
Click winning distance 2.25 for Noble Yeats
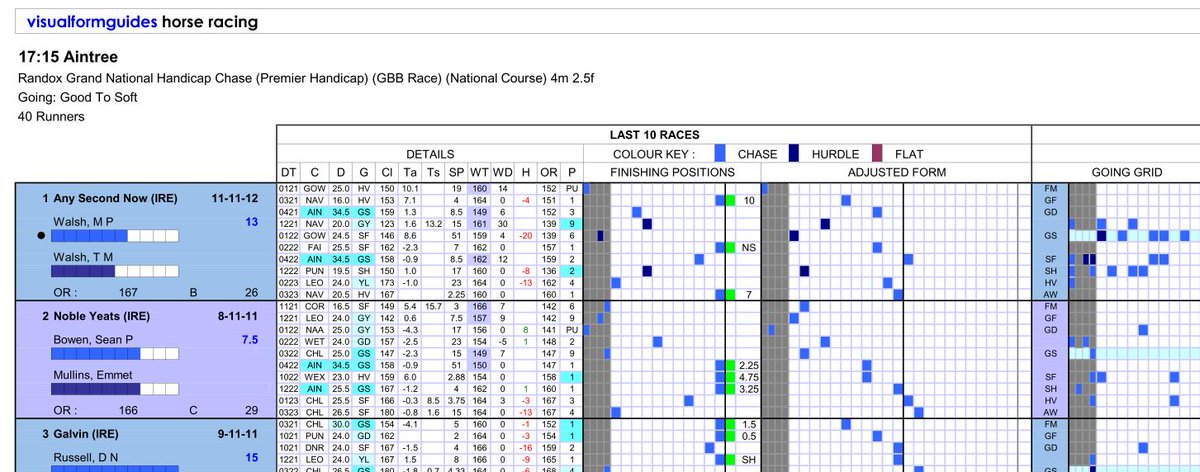click(747, 366)
